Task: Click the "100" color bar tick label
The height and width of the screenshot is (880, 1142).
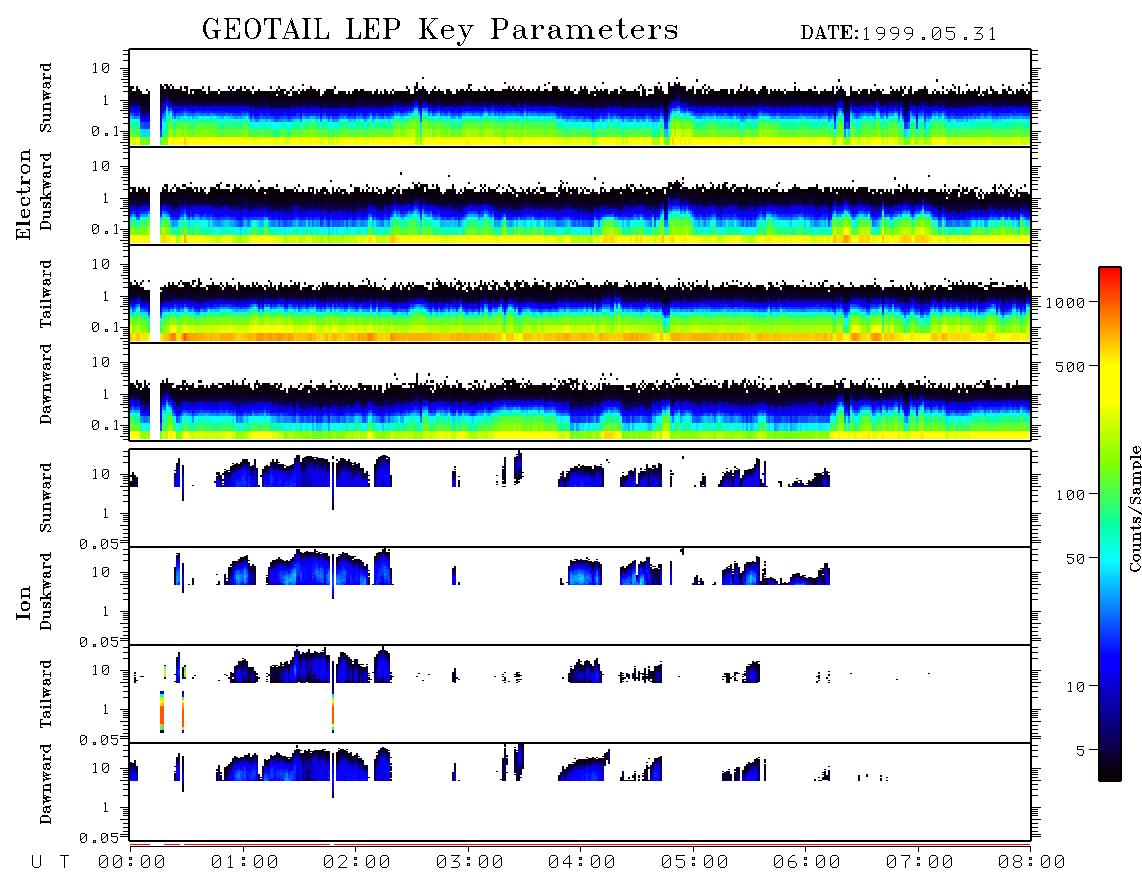Action: click(1071, 495)
